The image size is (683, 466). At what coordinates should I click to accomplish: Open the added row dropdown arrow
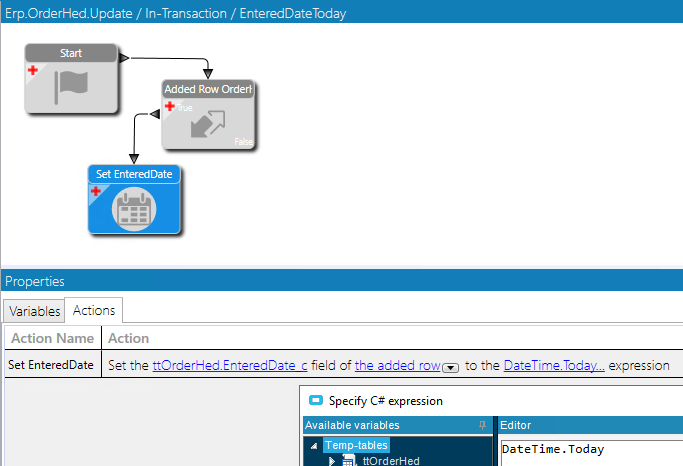[450, 368]
